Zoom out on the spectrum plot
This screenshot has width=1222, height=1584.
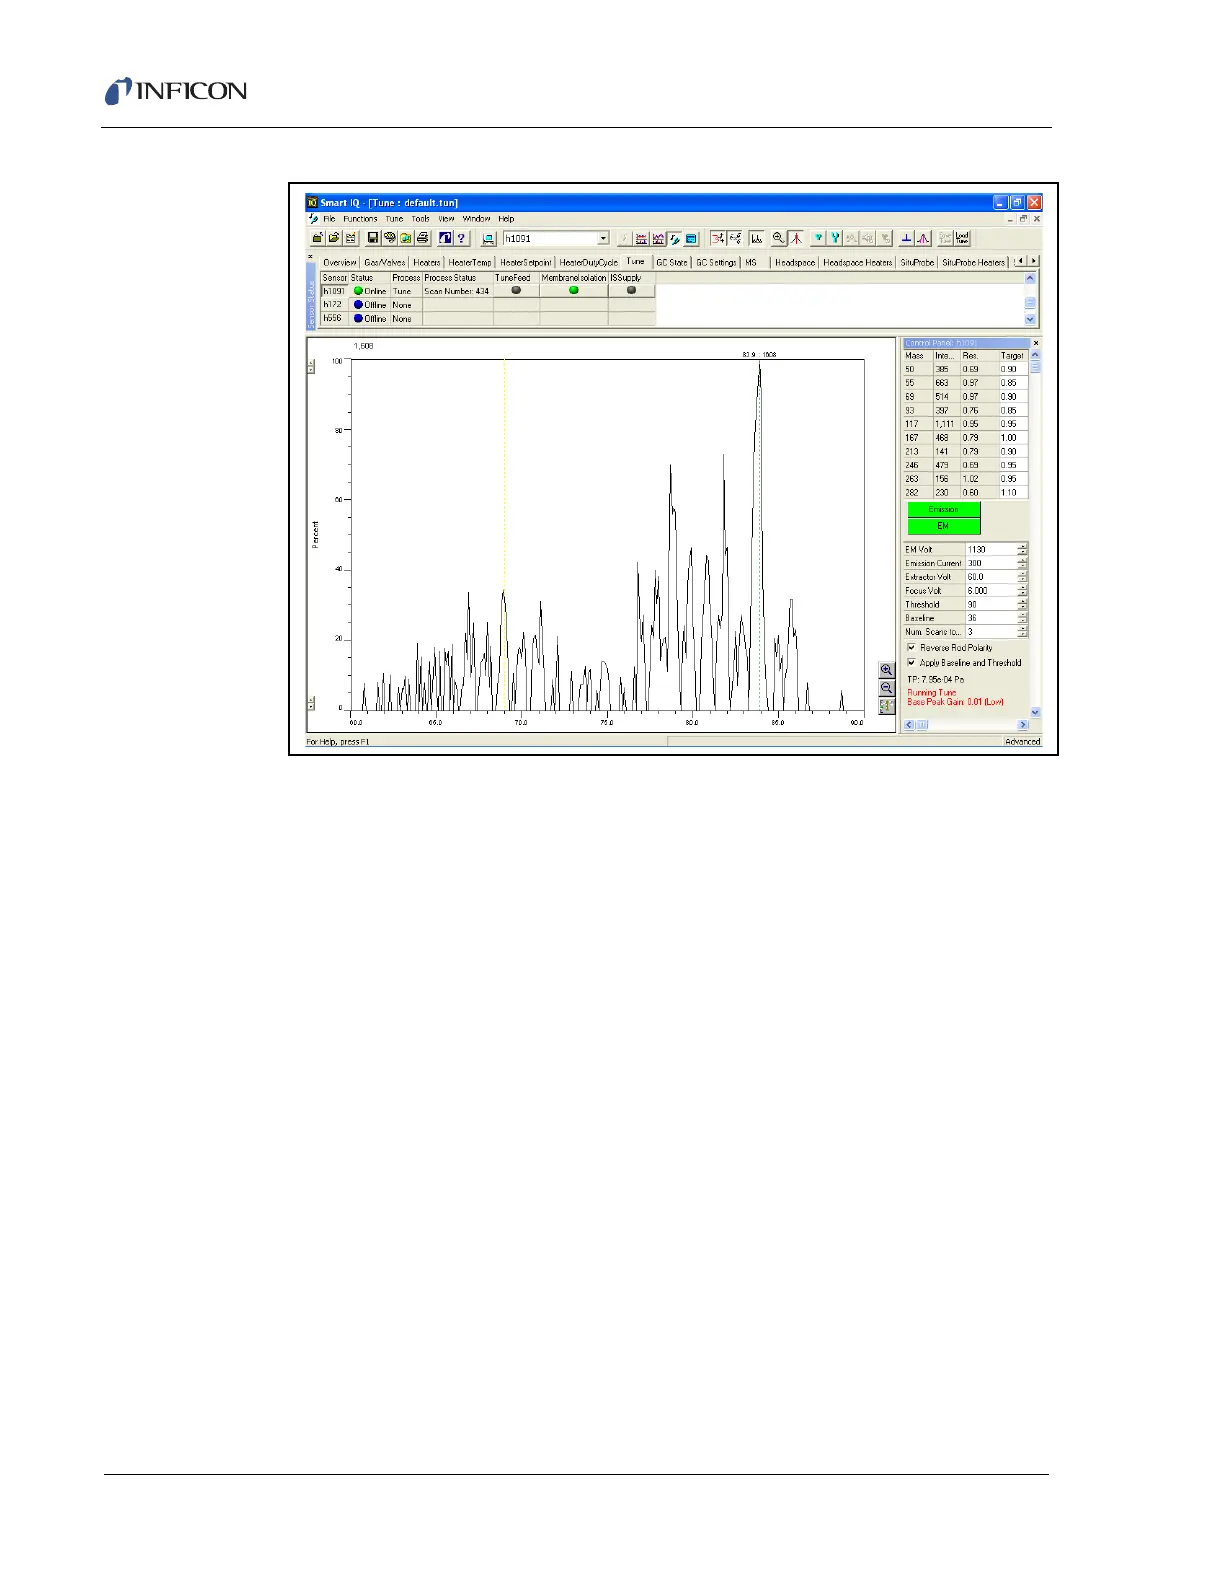point(886,688)
